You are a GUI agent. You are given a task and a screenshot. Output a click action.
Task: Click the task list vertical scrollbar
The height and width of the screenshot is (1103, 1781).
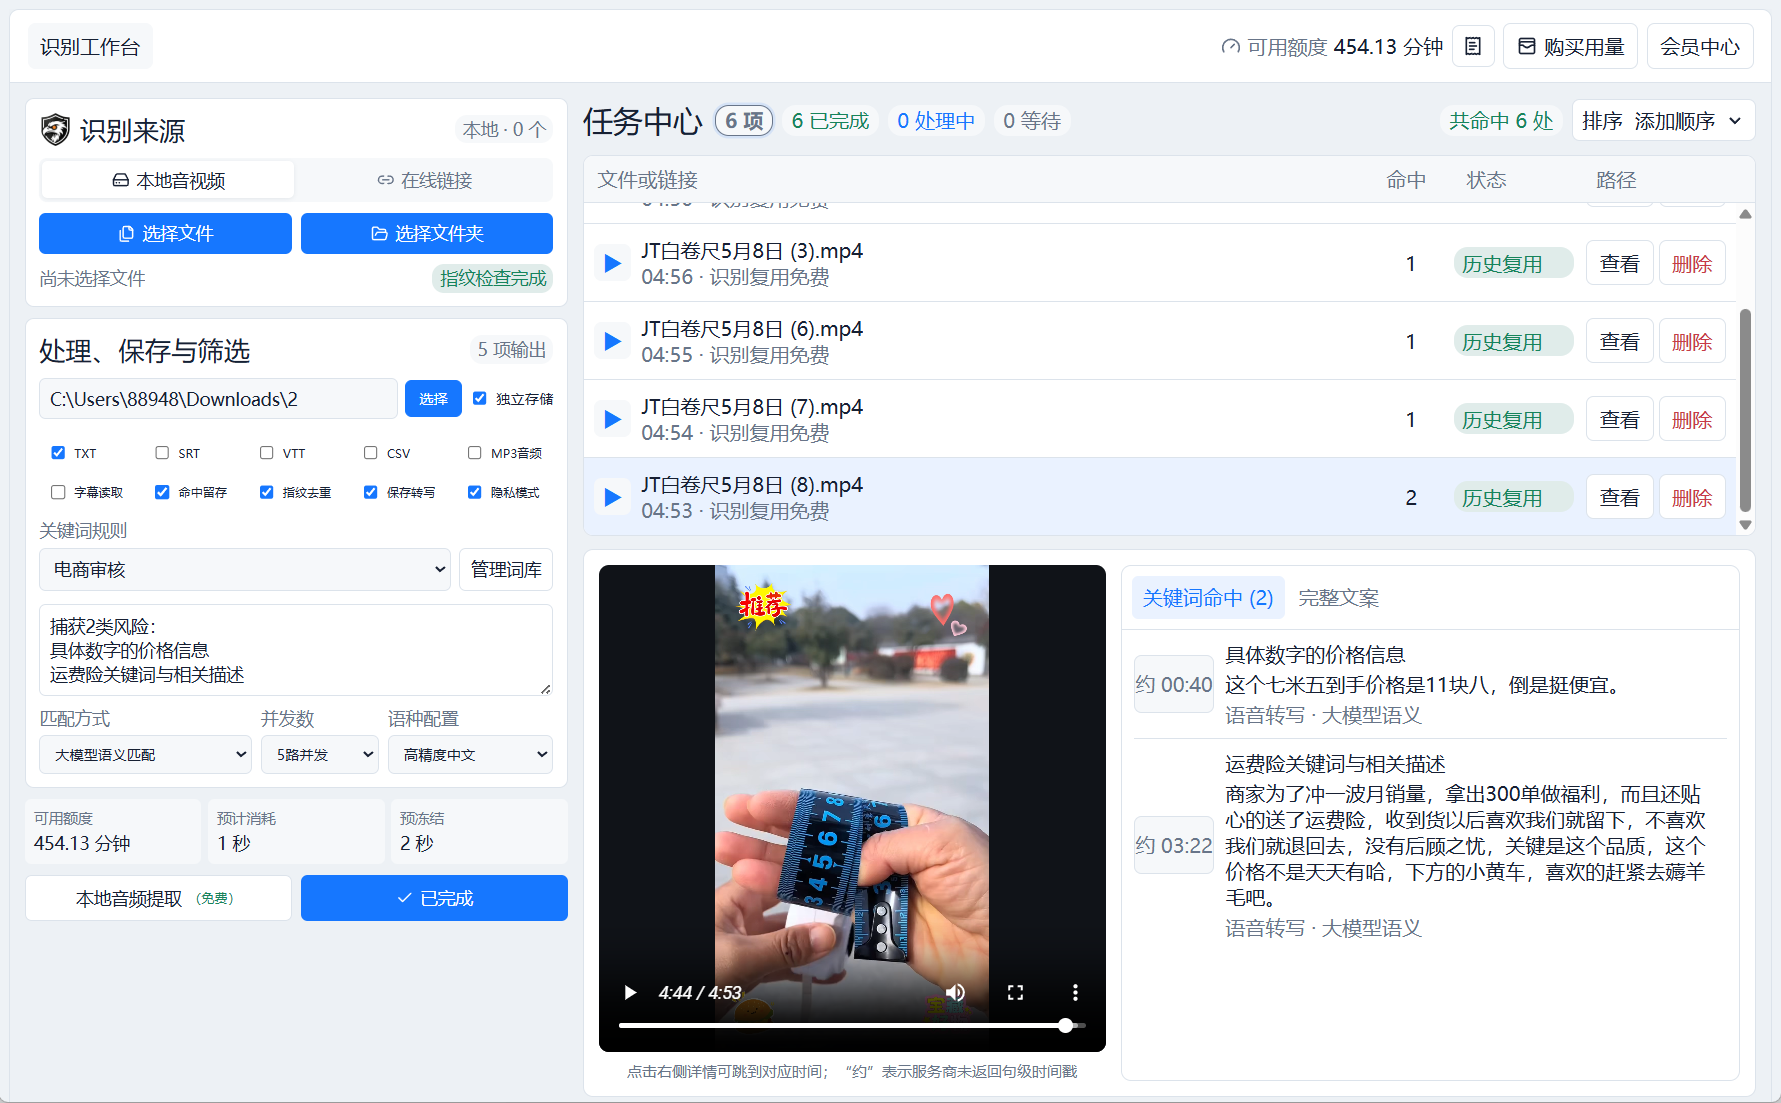(x=1745, y=410)
